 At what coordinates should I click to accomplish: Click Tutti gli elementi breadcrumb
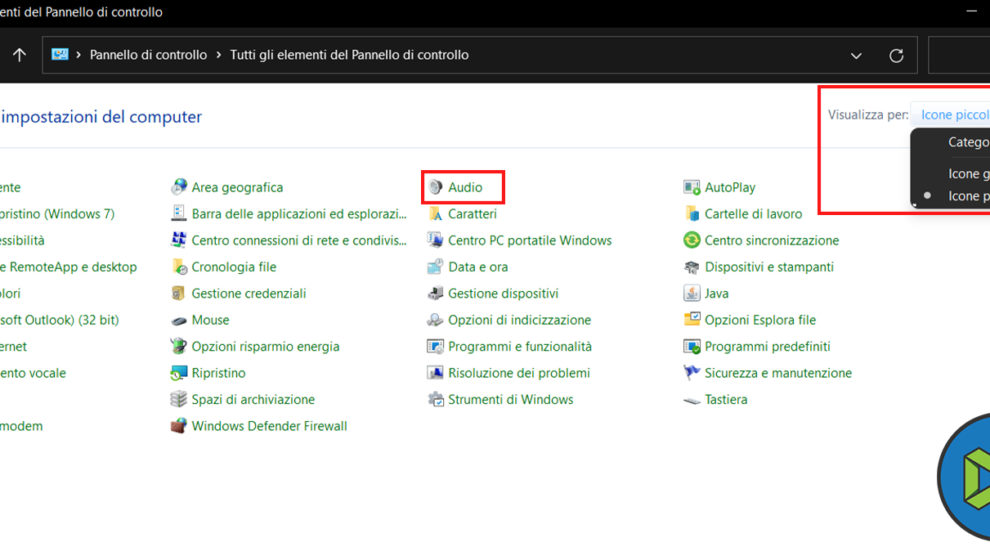[x=349, y=55]
